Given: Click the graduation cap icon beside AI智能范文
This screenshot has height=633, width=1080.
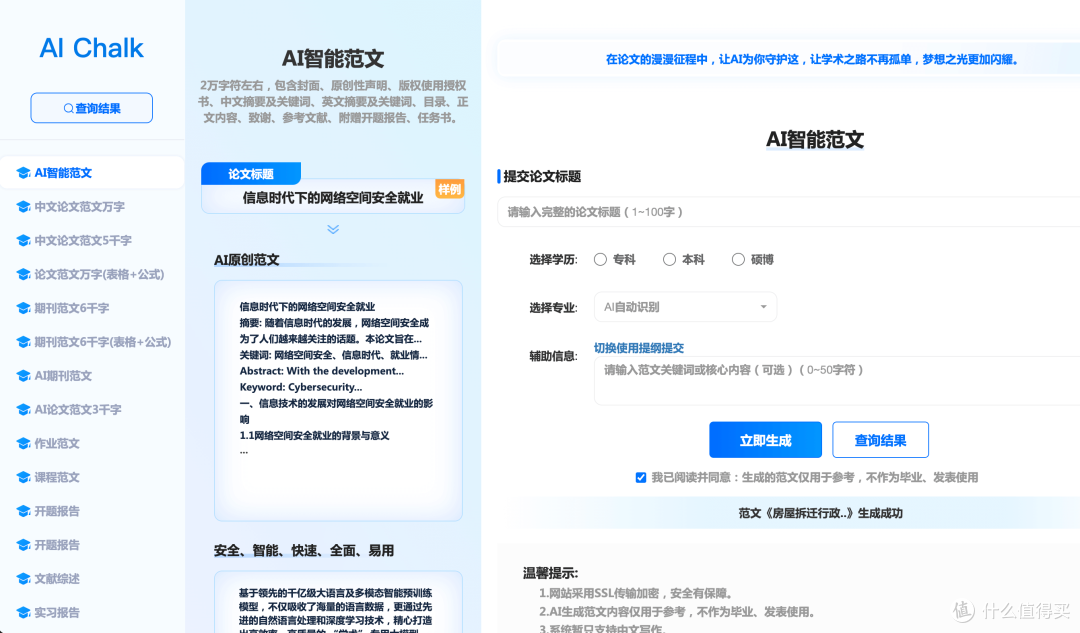Looking at the screenshot, I should pos(23,173).
